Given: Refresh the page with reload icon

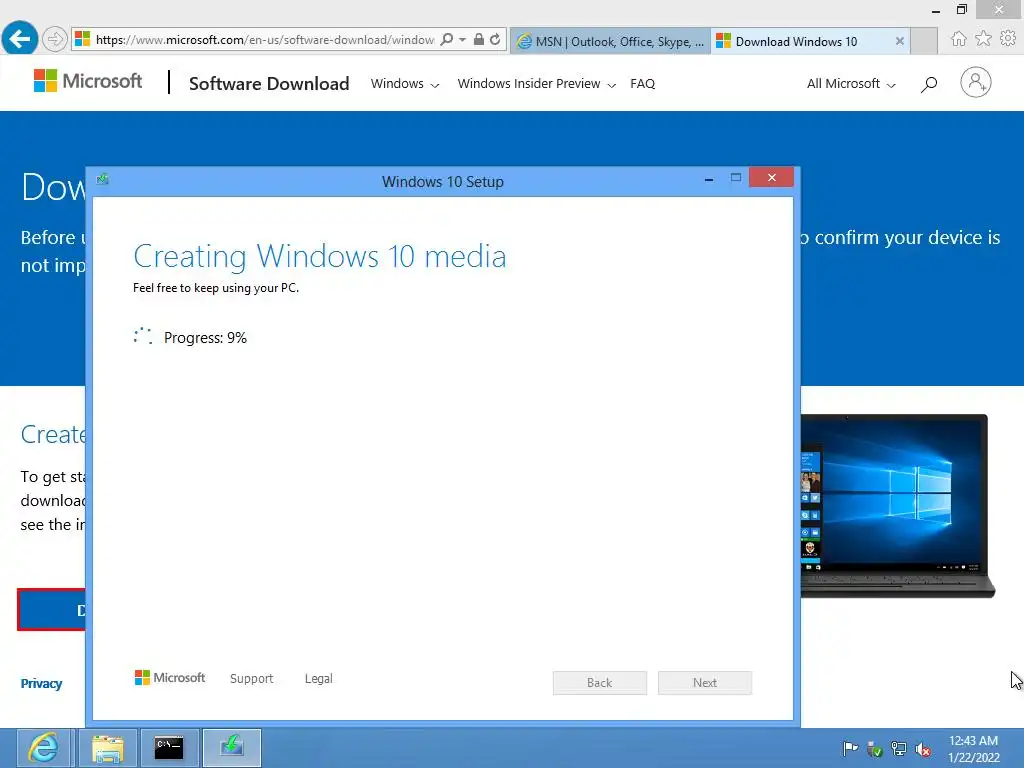Looking at the screenshot, I should (495, 39).
